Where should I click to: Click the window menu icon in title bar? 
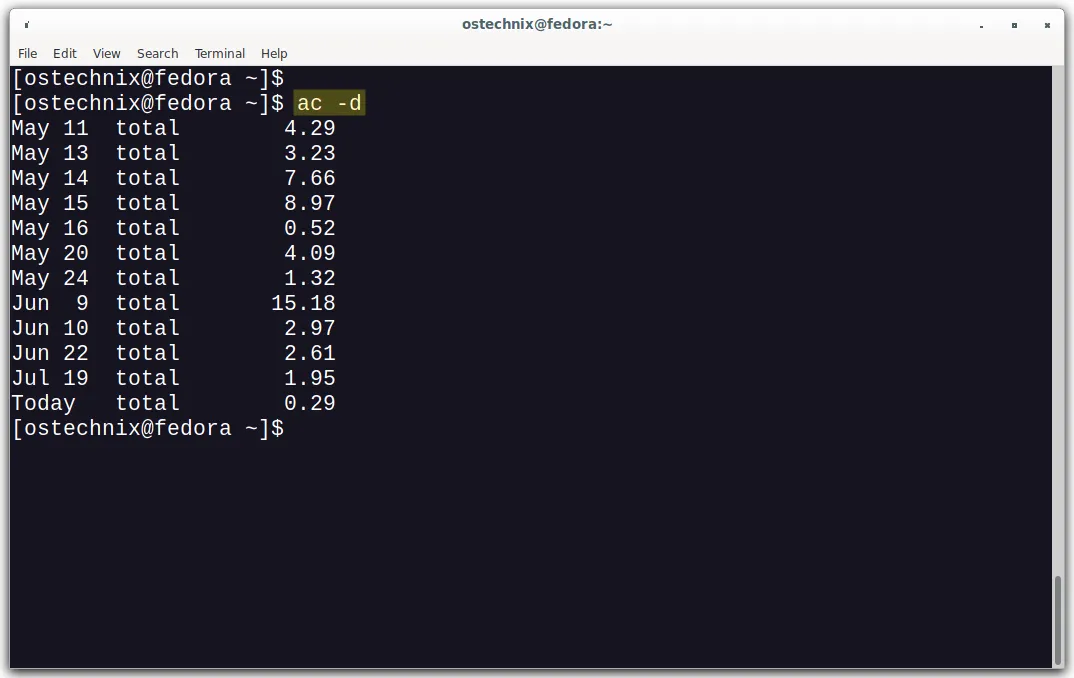pyautogui.click(x=26, y=24)
